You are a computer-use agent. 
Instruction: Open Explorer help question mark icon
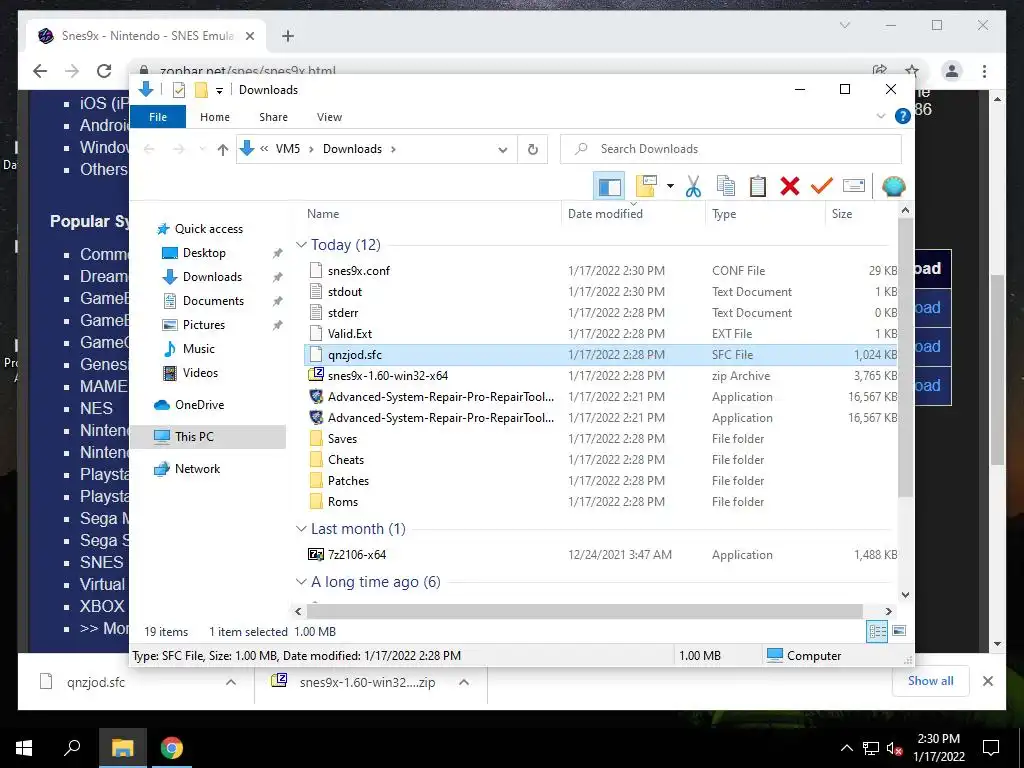pos(903,116)
